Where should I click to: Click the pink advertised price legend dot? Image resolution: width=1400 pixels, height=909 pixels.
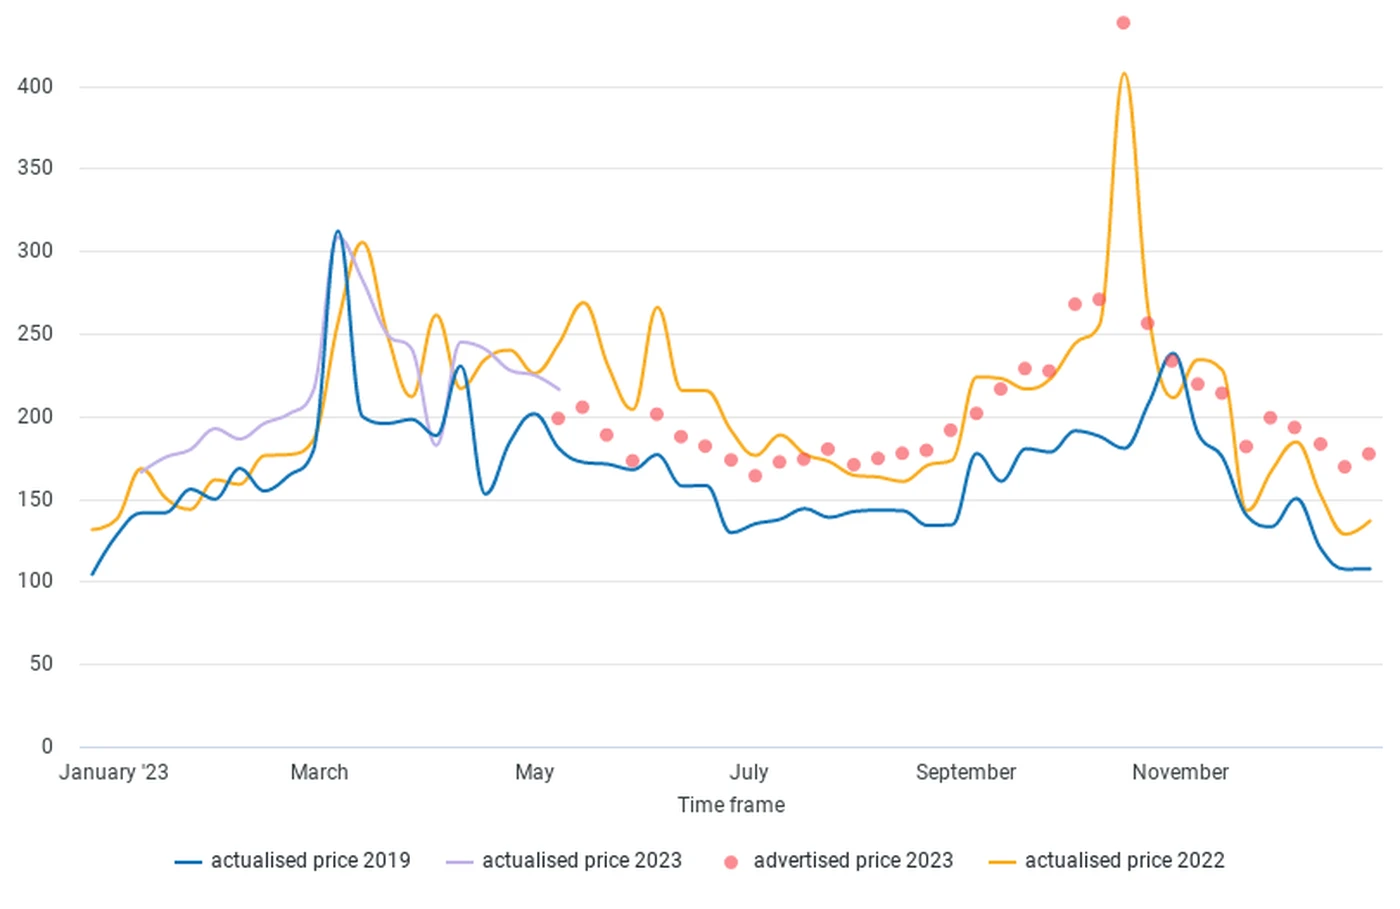click(731, 862)
